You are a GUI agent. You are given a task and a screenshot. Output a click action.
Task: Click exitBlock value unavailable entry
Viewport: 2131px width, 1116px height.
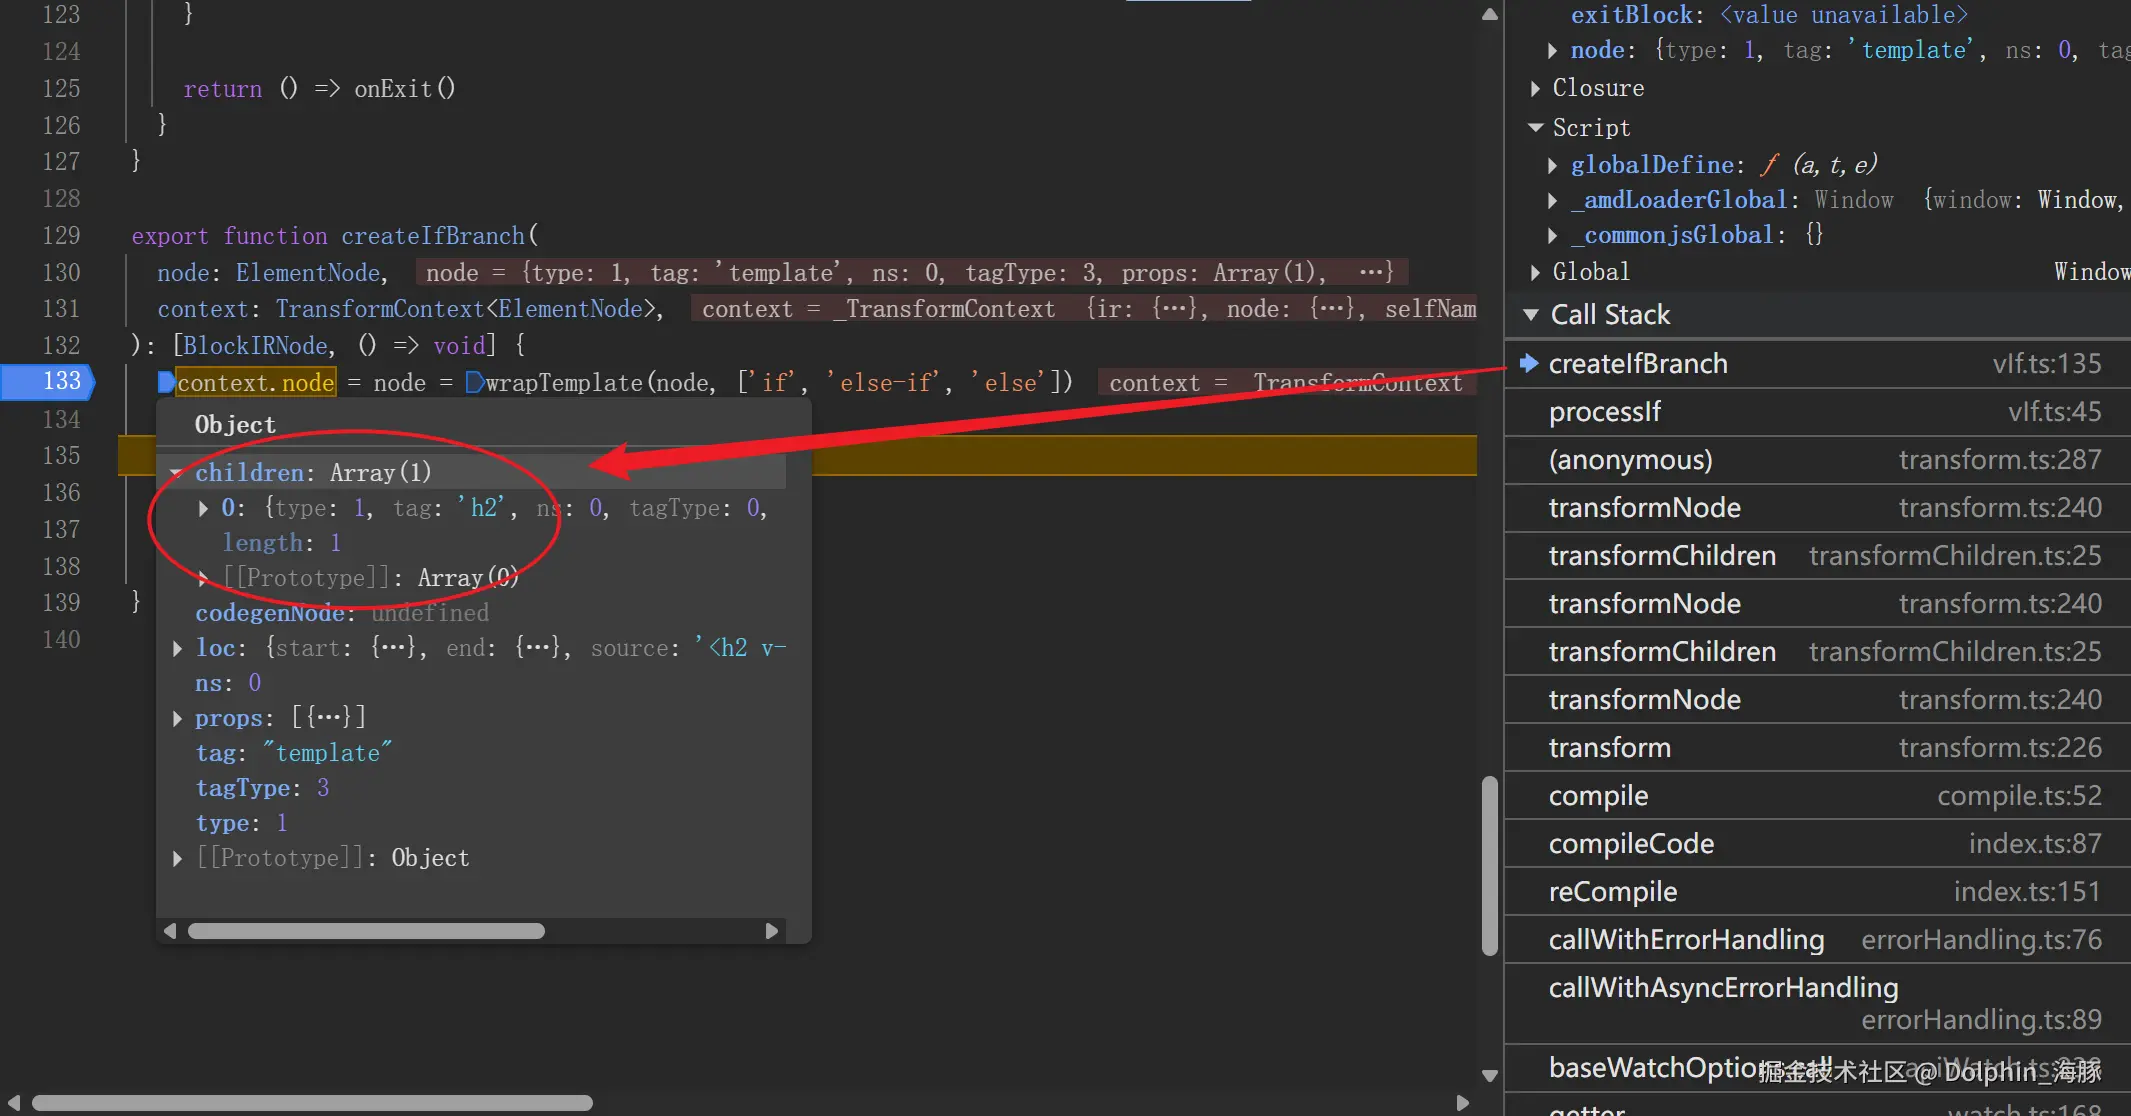tap(1769, 15)
